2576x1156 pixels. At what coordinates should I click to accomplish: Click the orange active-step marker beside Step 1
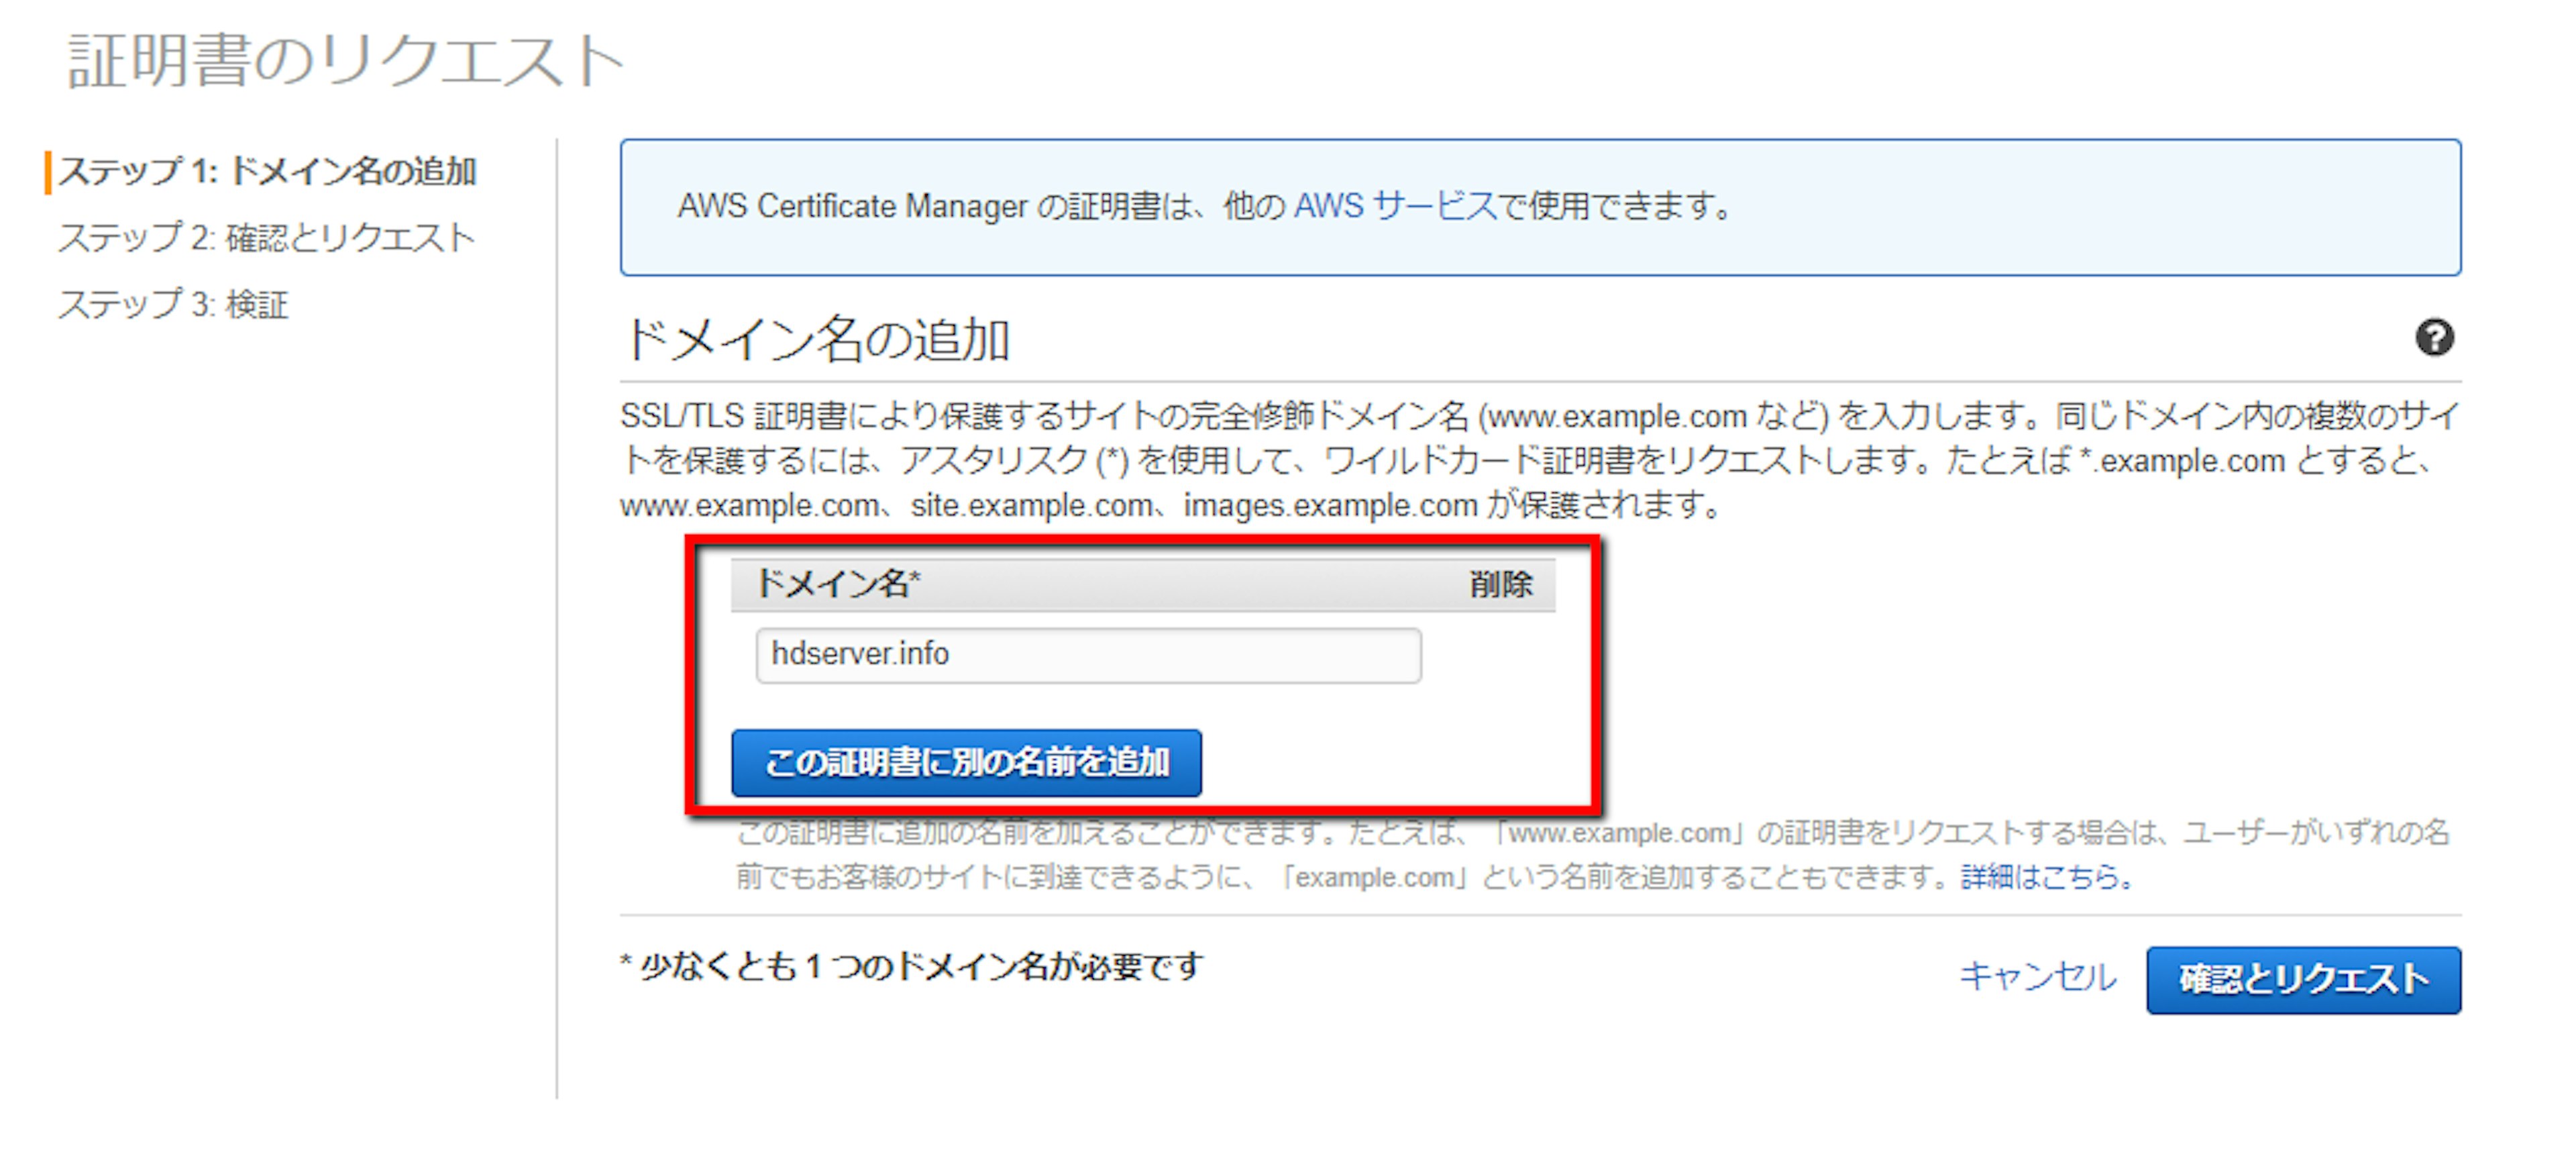click(x=48, y=172)
